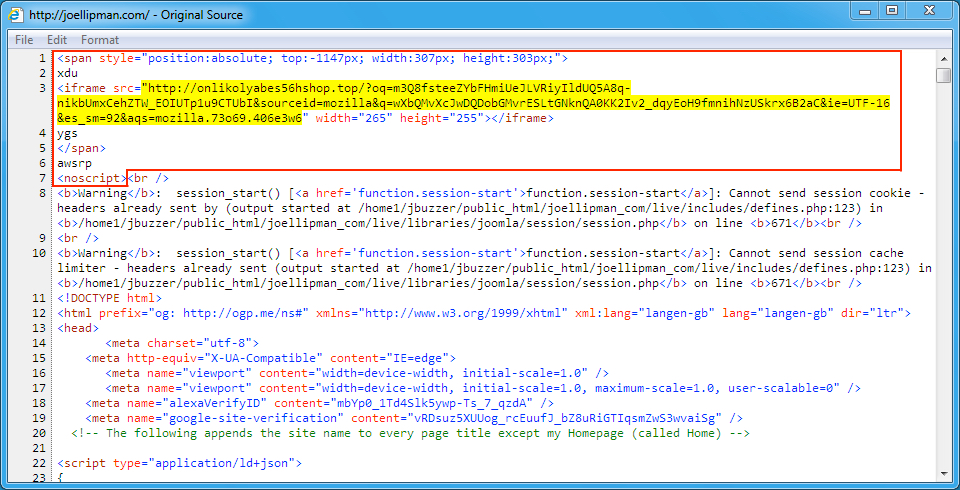Screen dimensions: 960x490
Task: Maximize the Original Source window
Action: (891, 11)
